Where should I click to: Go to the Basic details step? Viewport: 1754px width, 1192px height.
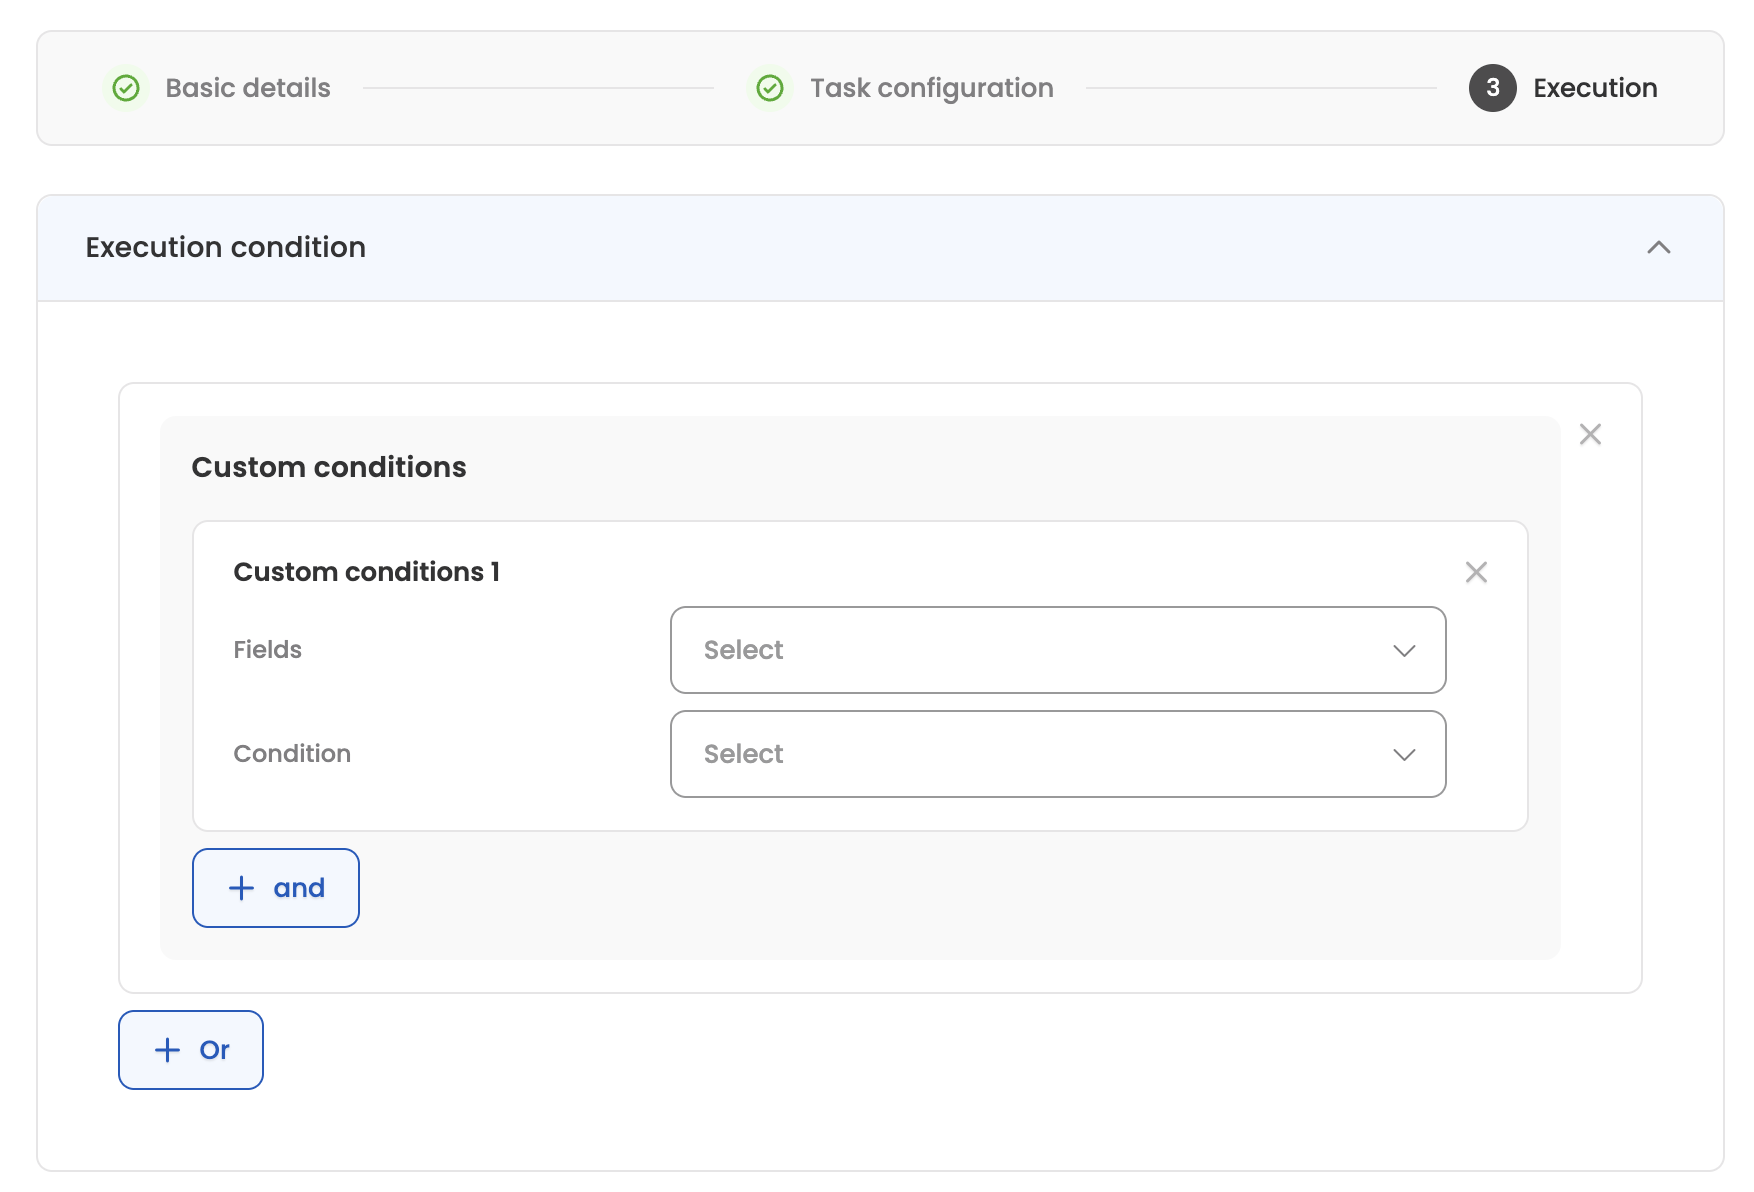[248, 88]
